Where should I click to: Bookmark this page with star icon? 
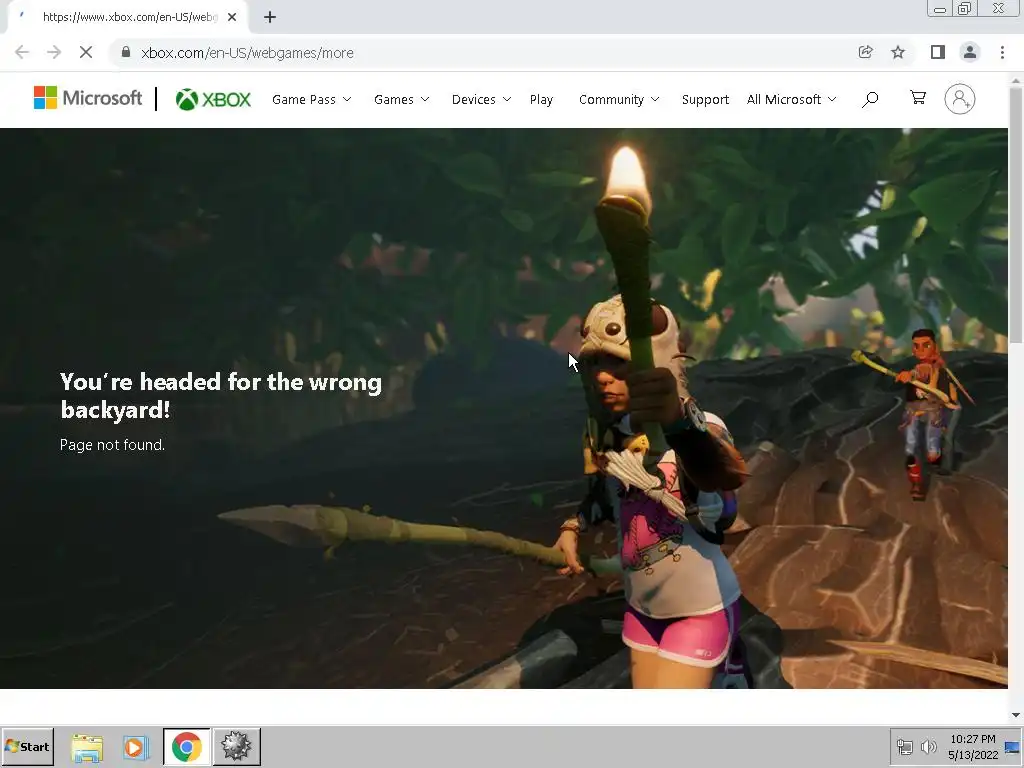898,52
